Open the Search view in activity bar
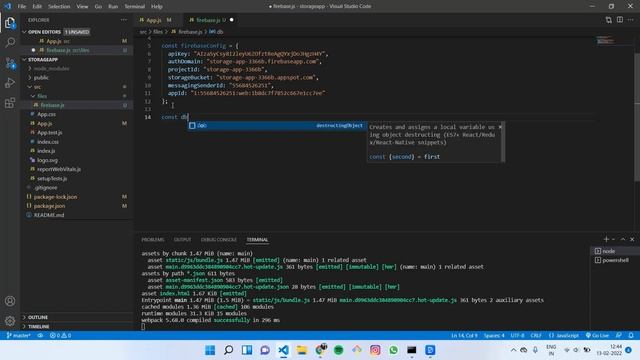This screenshot has height=360, width=640. pos(10,42)
